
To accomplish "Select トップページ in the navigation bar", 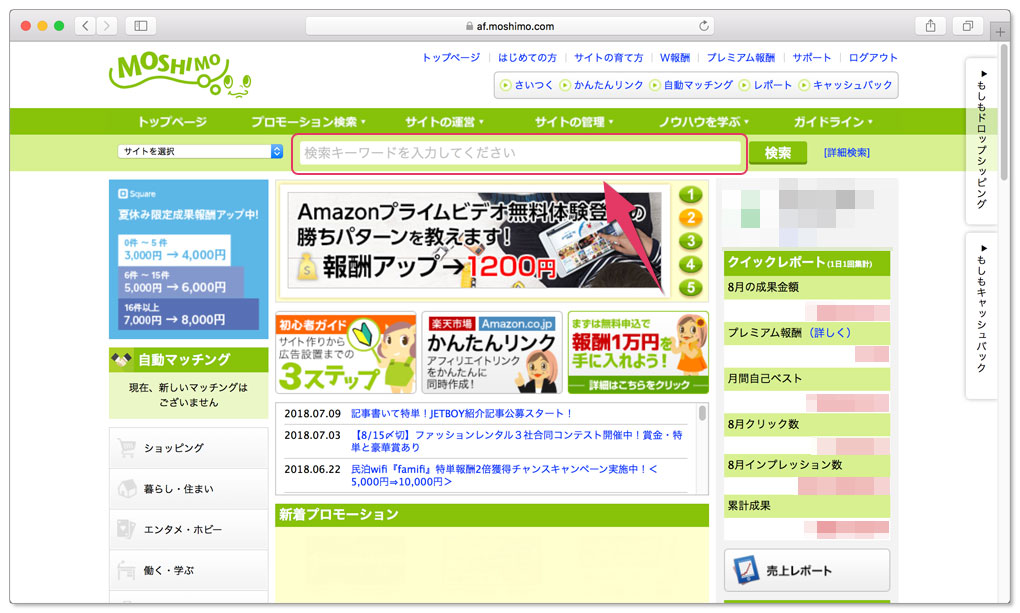I will coord(173,121).
